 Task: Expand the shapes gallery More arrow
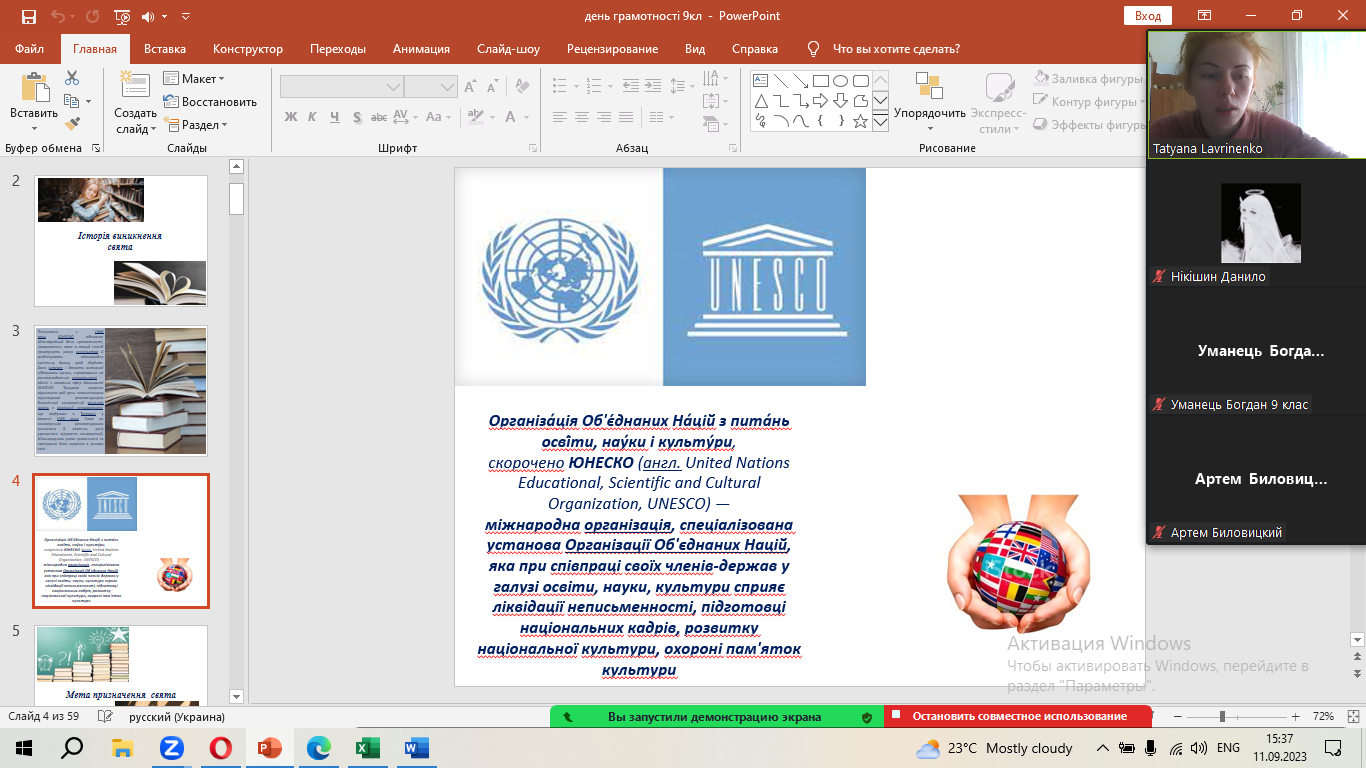(x=881, y=122)
